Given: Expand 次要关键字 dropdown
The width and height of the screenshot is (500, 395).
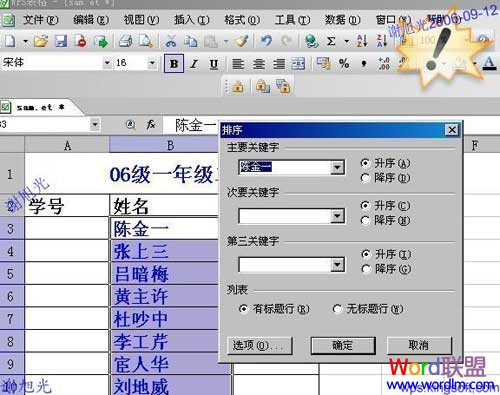Looking at the screenshot, I should (x=337, y=216).
